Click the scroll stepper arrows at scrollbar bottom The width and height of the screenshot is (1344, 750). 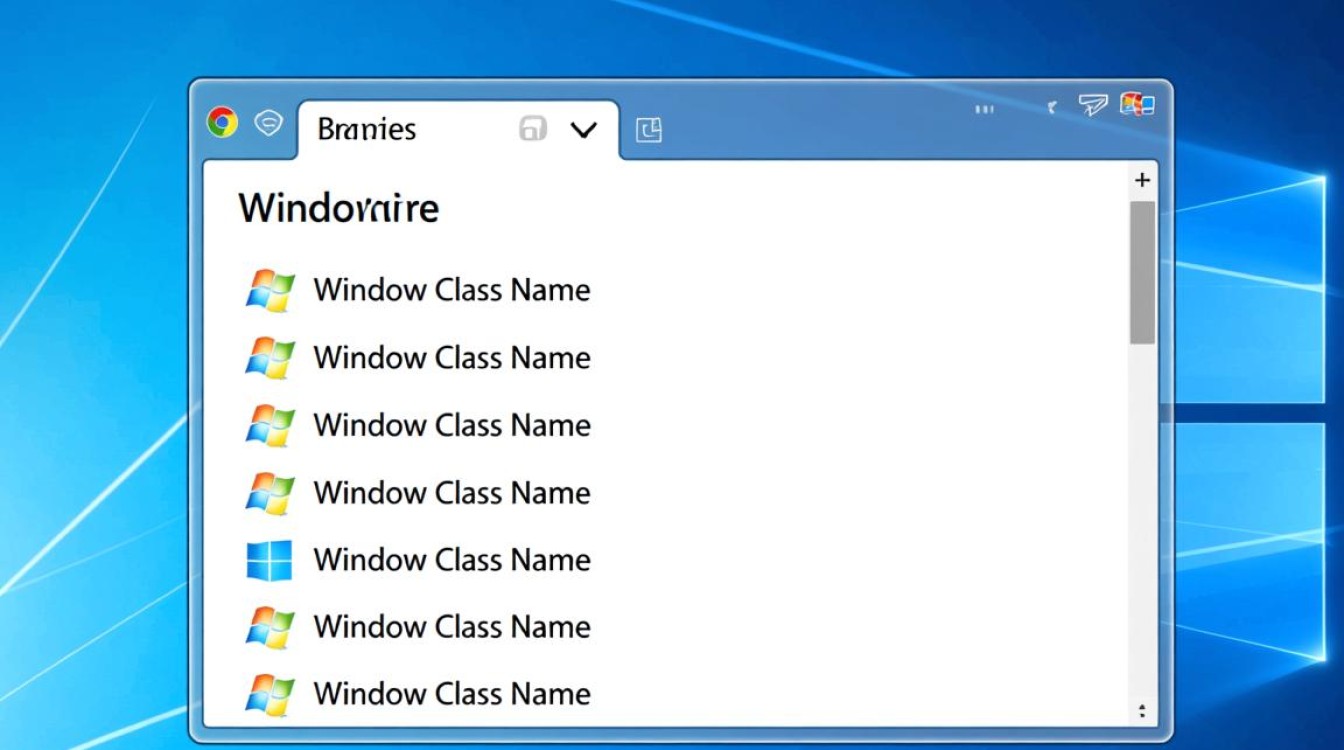1142,711
